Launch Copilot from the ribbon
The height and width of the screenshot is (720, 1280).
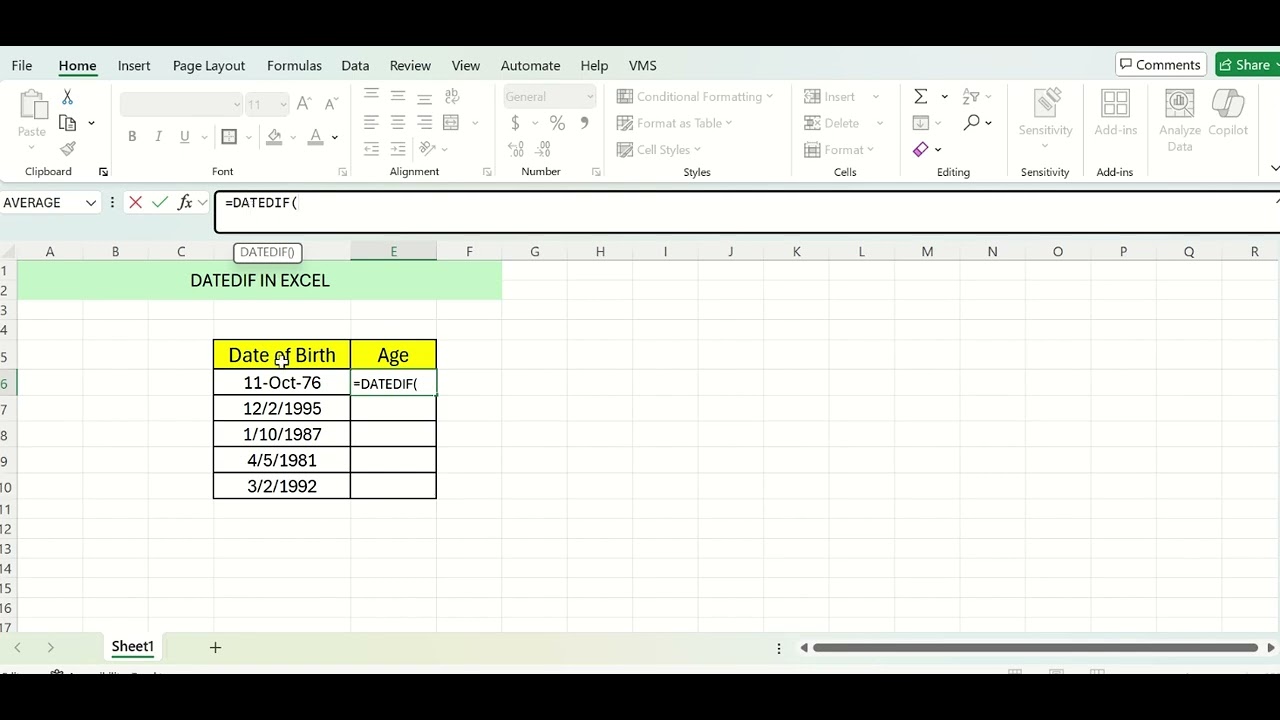click(x=1228, y=104)
